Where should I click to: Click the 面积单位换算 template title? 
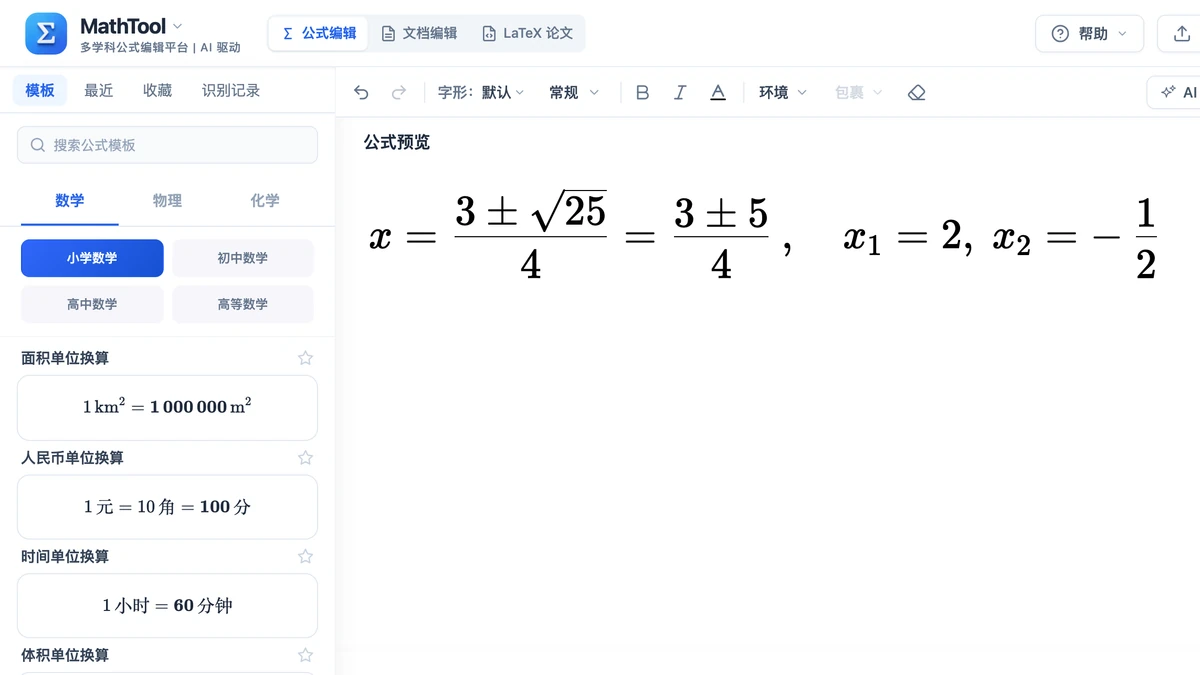tap(65, 358)
